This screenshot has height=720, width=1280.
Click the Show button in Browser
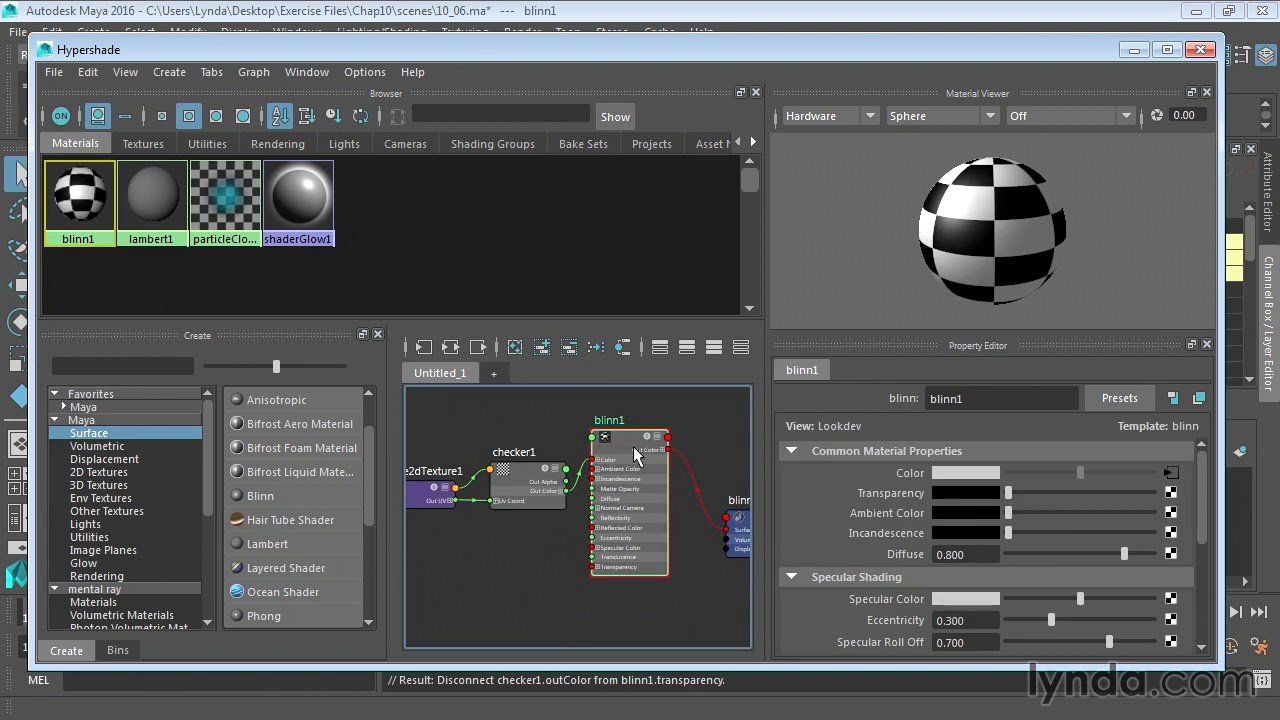615,116
